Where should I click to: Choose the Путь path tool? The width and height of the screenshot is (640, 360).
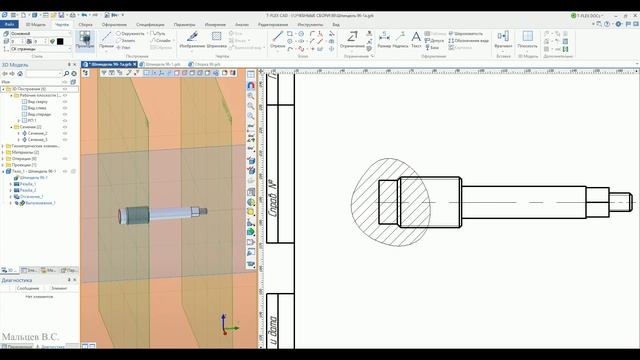[x=158, y=33]
